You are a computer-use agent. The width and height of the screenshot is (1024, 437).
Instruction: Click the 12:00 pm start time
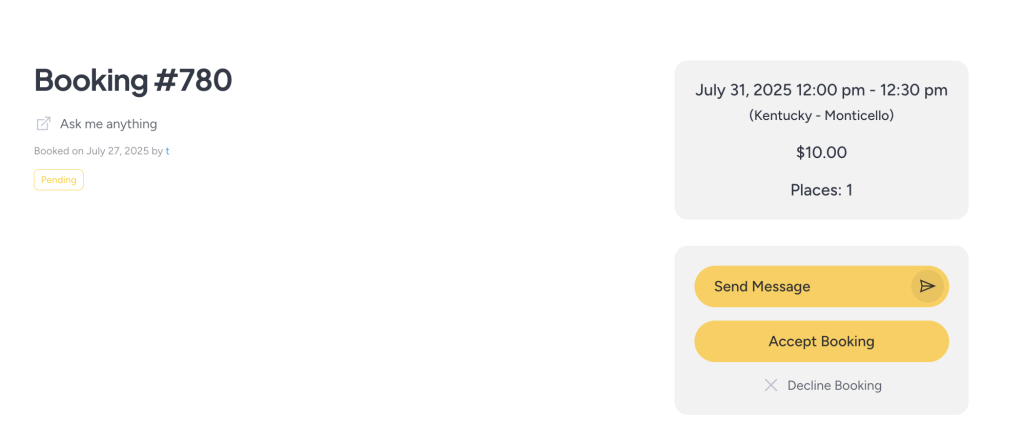click(x=831, y=90)
